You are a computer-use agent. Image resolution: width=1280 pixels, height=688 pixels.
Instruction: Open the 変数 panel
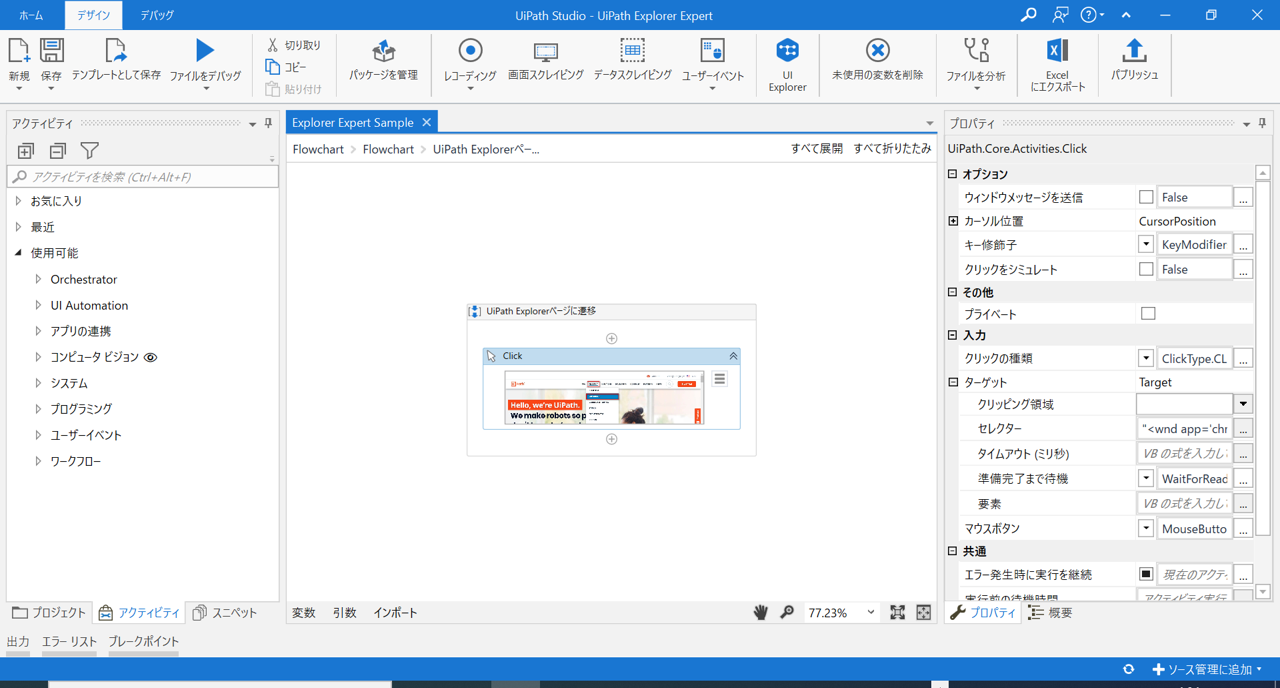(303, 612)
